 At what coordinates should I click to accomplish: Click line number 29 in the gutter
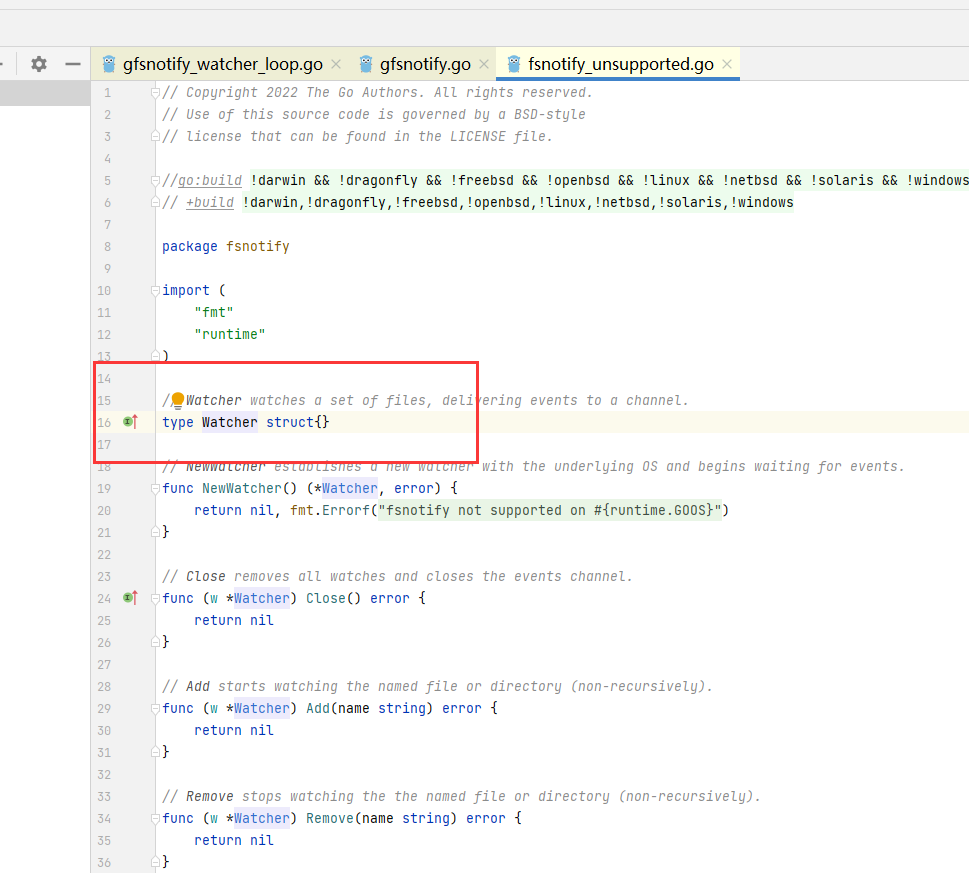(x=104, y=709)
